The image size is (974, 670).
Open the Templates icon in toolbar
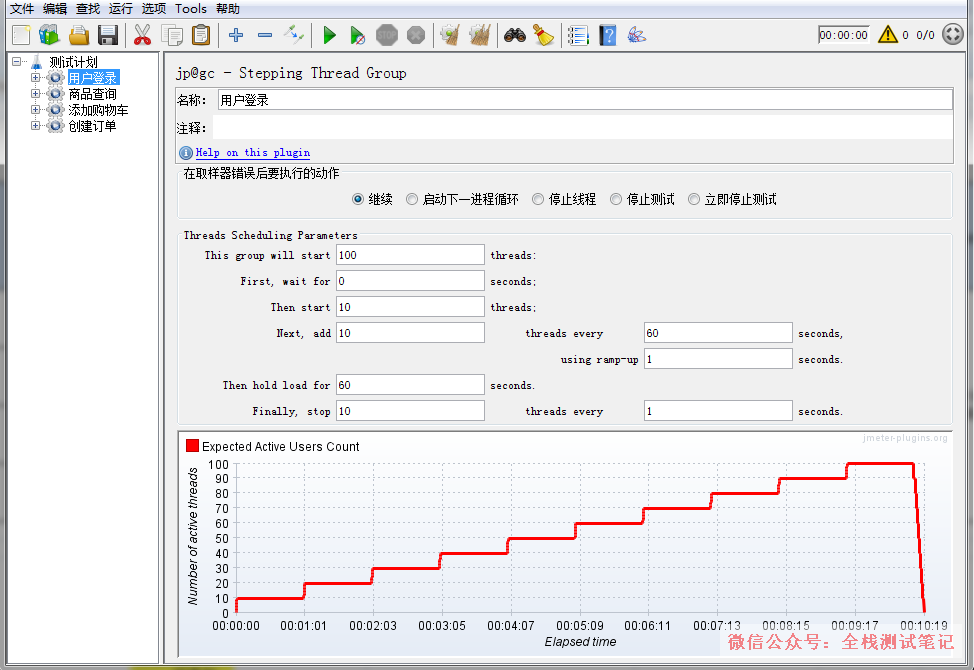tap(50, 35)
